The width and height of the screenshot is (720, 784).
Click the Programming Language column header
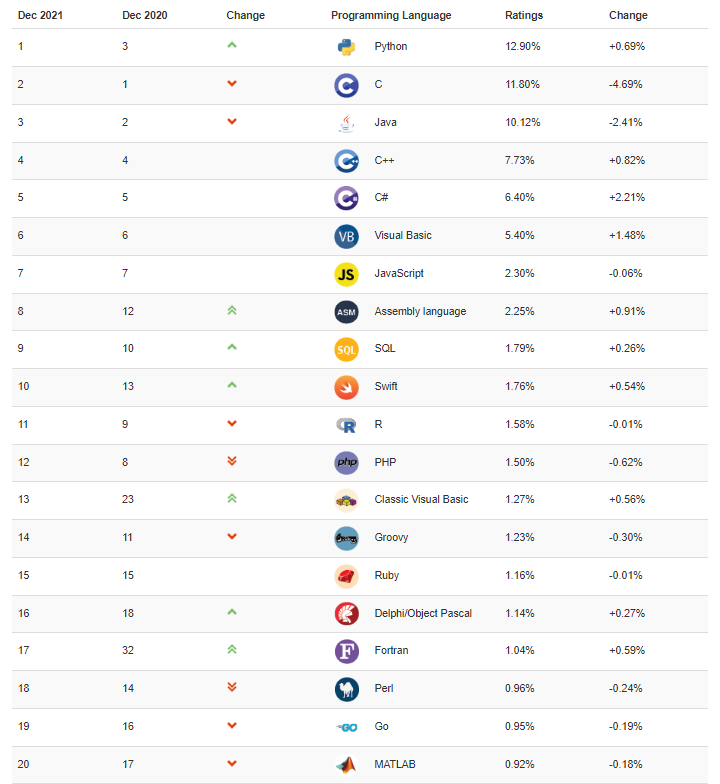(x=391, y=15)
